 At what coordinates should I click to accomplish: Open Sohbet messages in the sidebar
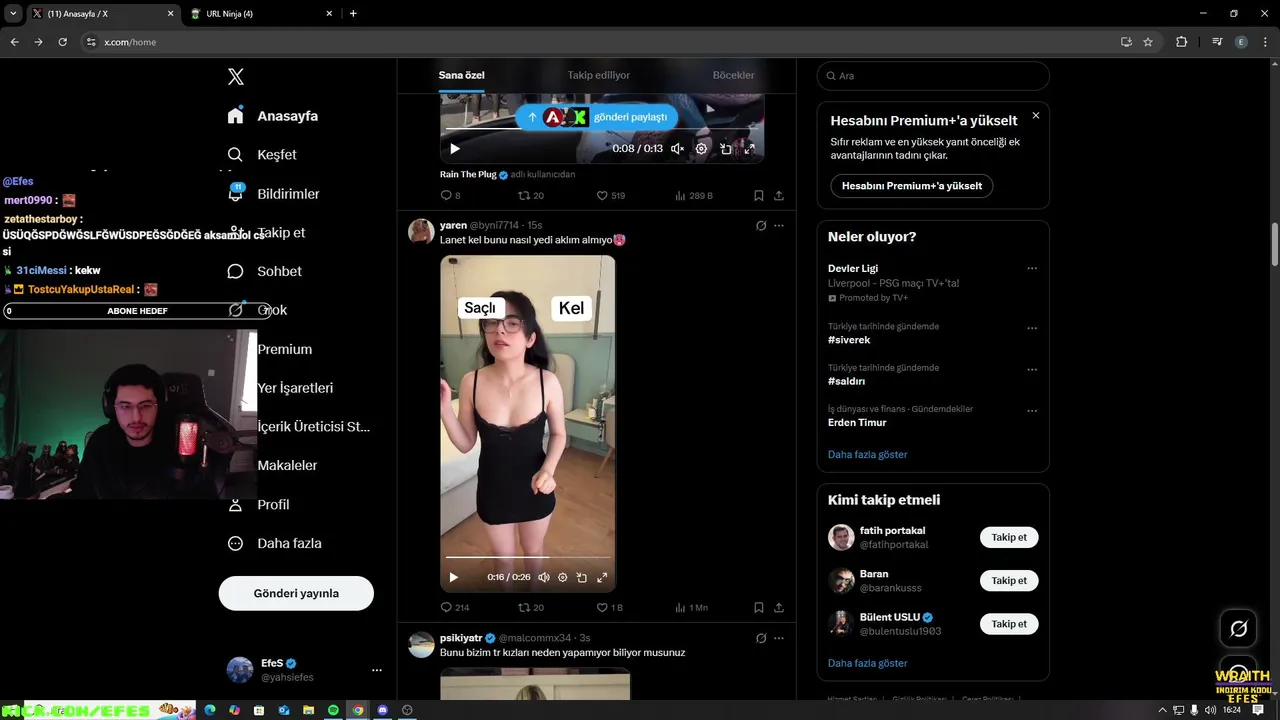click(264, 271)
